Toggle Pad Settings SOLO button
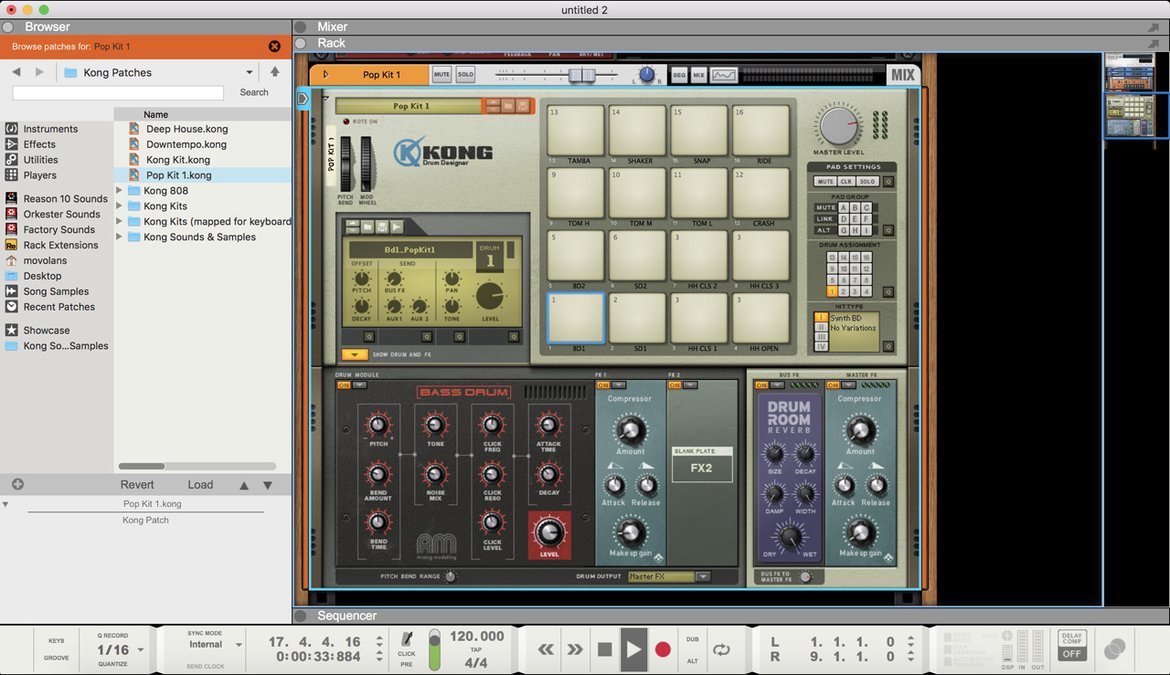Viewport: 1170px width, 675px height. pos(866,181)
